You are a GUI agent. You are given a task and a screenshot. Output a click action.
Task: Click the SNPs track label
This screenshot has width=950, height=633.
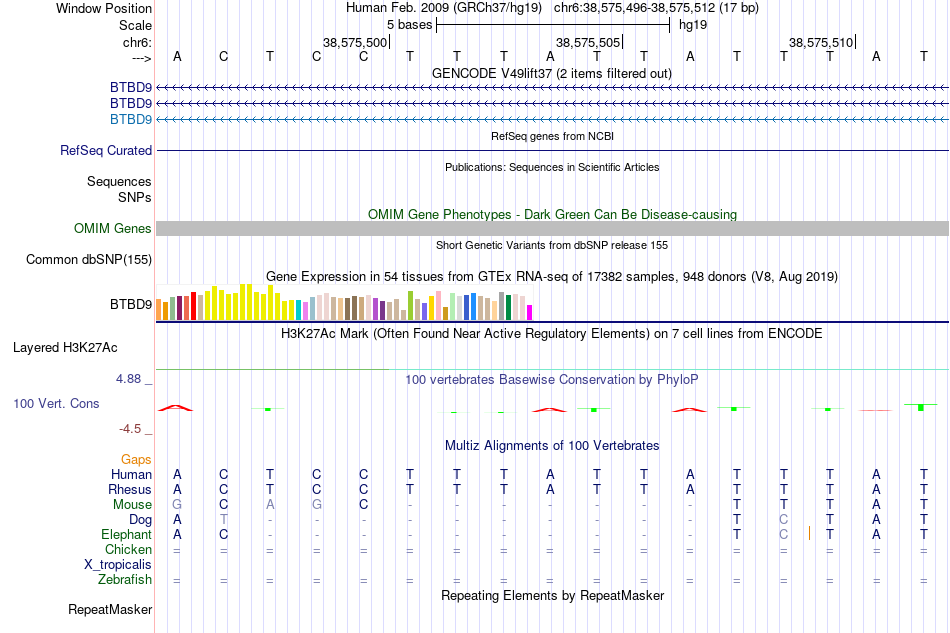coord(135,197)
